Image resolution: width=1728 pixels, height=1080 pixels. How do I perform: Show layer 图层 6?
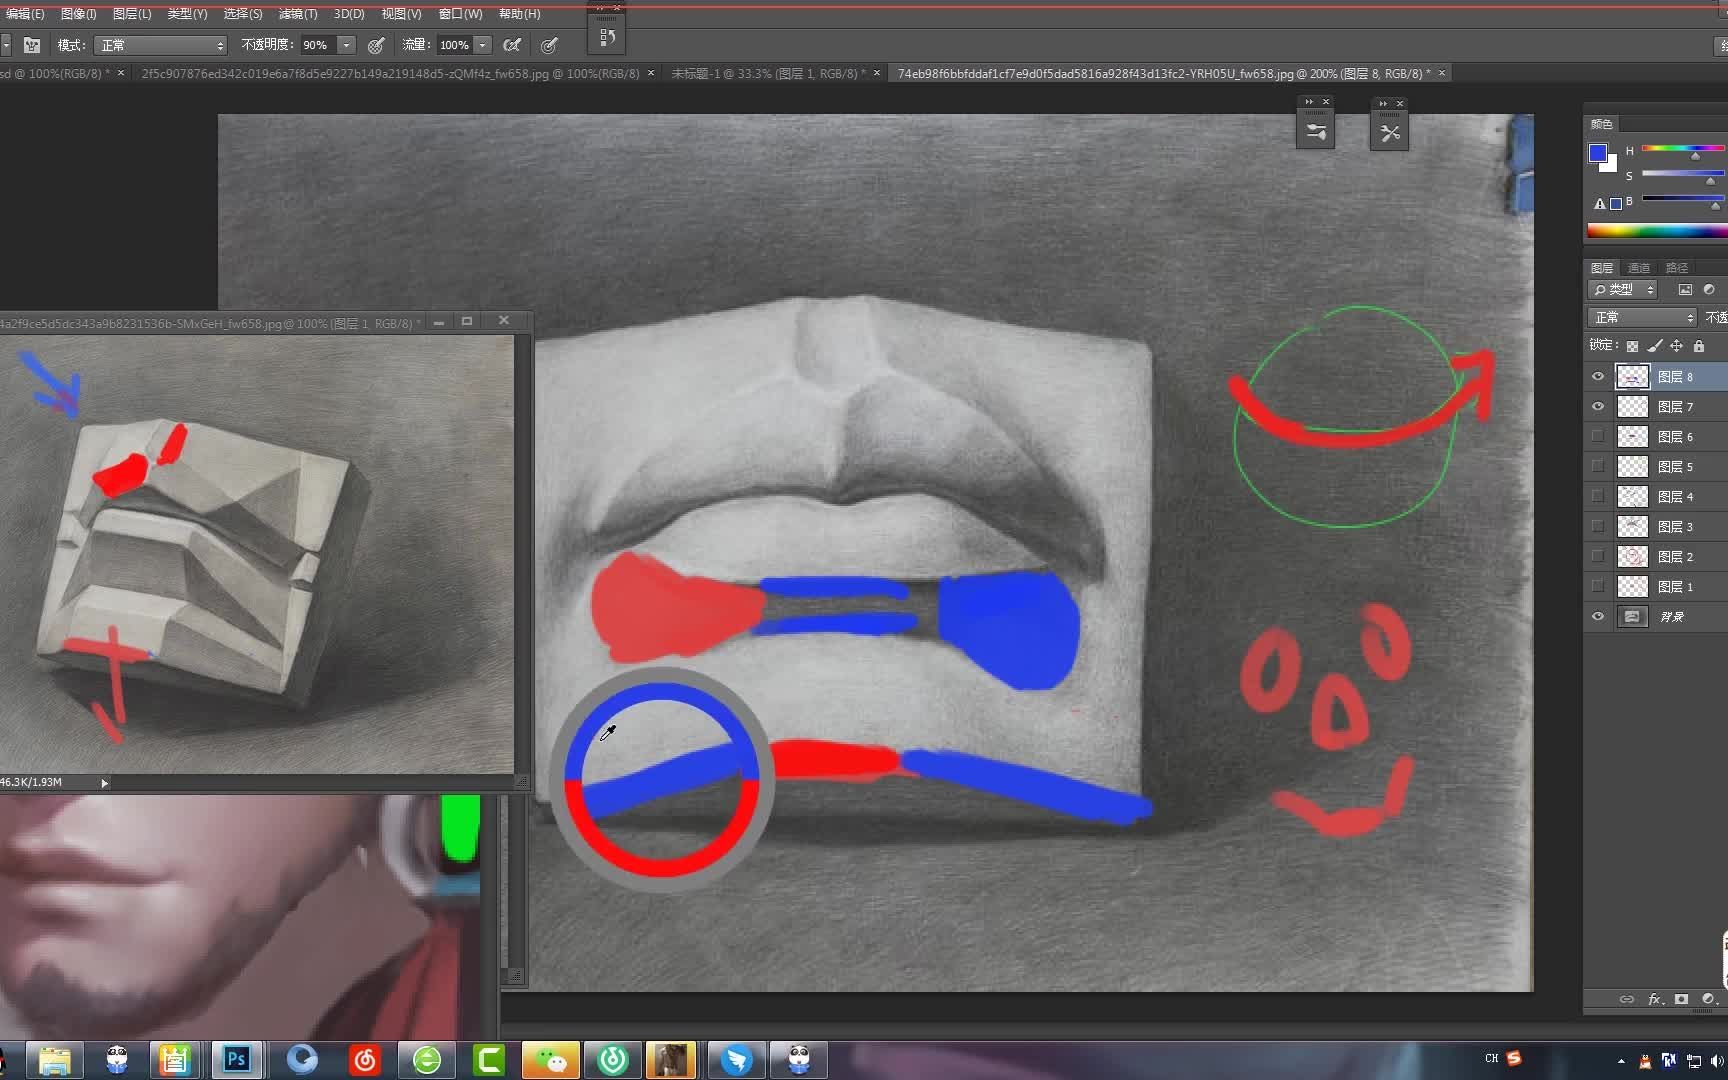[1598, 437]
